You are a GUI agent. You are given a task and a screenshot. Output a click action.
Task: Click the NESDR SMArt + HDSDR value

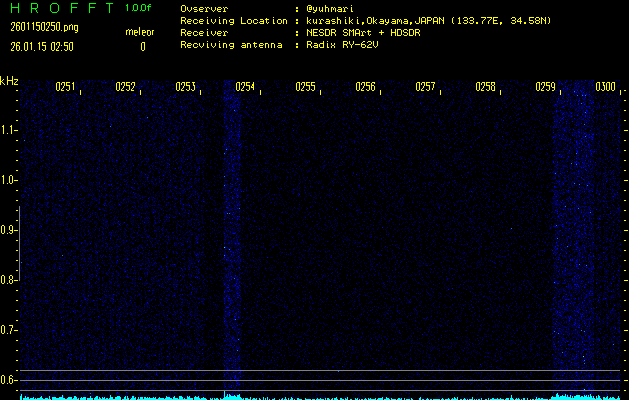coord(363,33)
